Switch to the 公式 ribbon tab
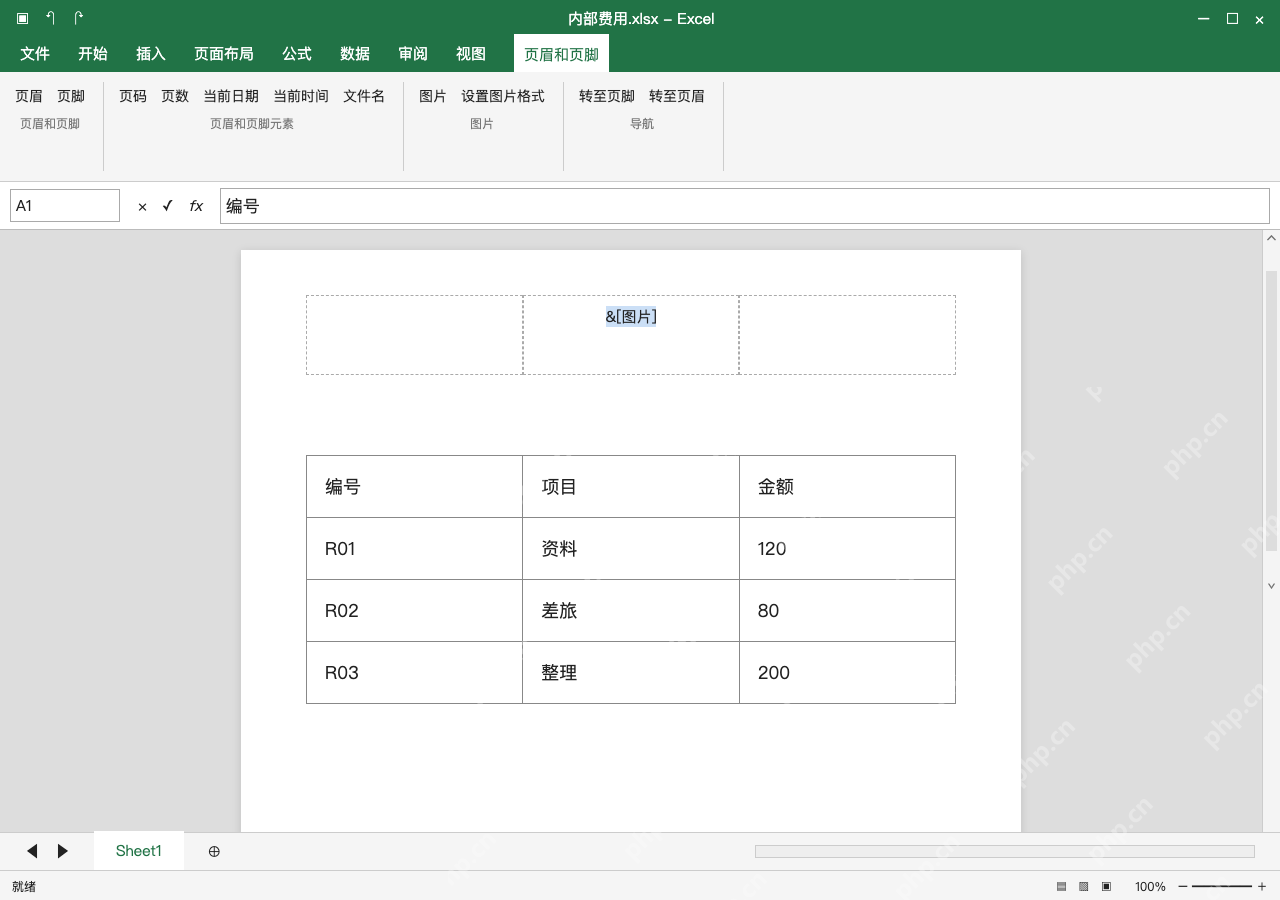This screenshot has width=1280, height=900. coord(297,54)
